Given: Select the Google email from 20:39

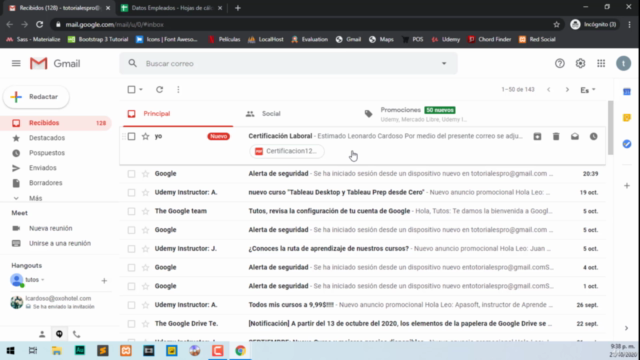Looking at the screenshot, I should pos(131,174).
